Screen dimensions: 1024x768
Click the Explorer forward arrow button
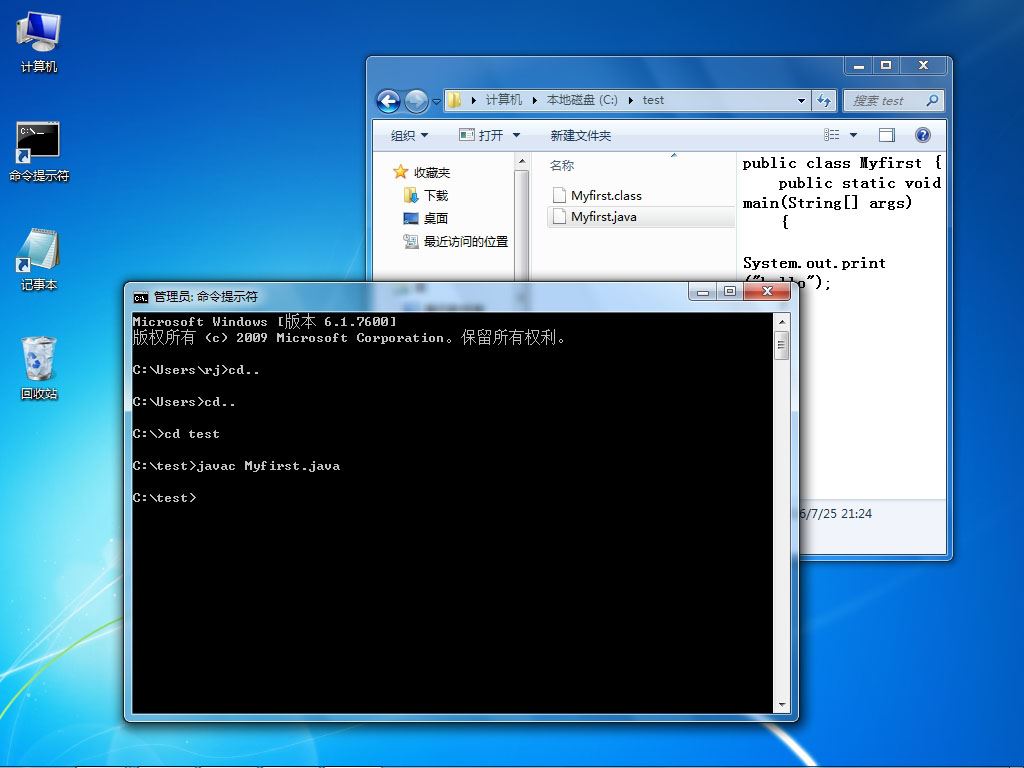click(416, 101)
